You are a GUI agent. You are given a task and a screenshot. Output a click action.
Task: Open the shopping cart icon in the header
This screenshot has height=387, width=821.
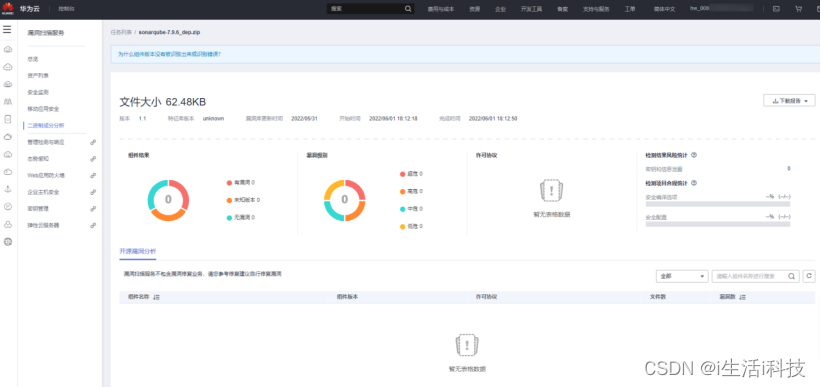point(798,9)
